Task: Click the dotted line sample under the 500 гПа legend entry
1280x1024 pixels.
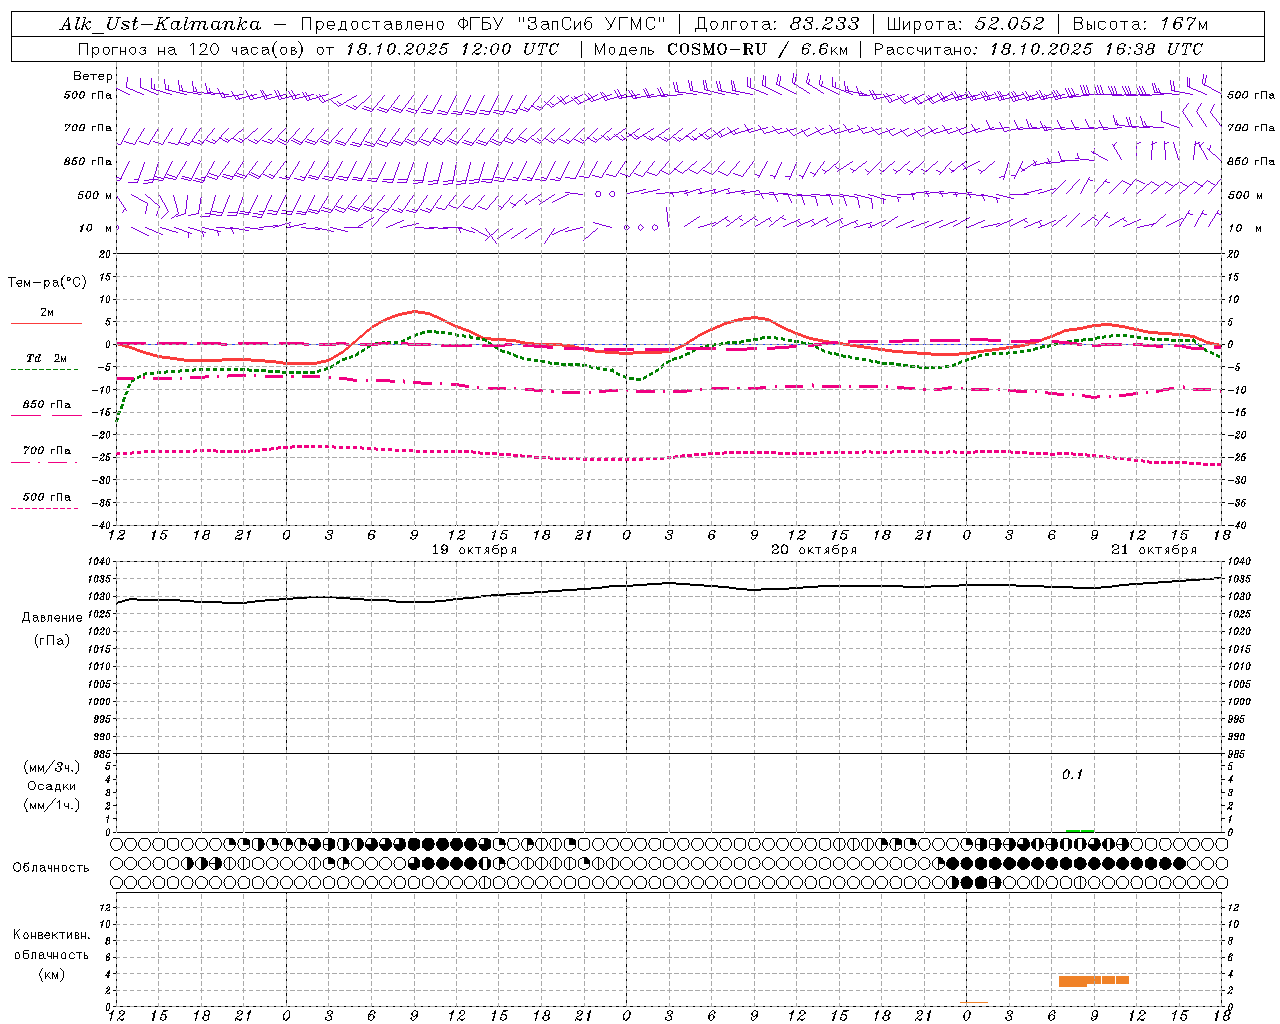Action: click(x=44, y=508)
